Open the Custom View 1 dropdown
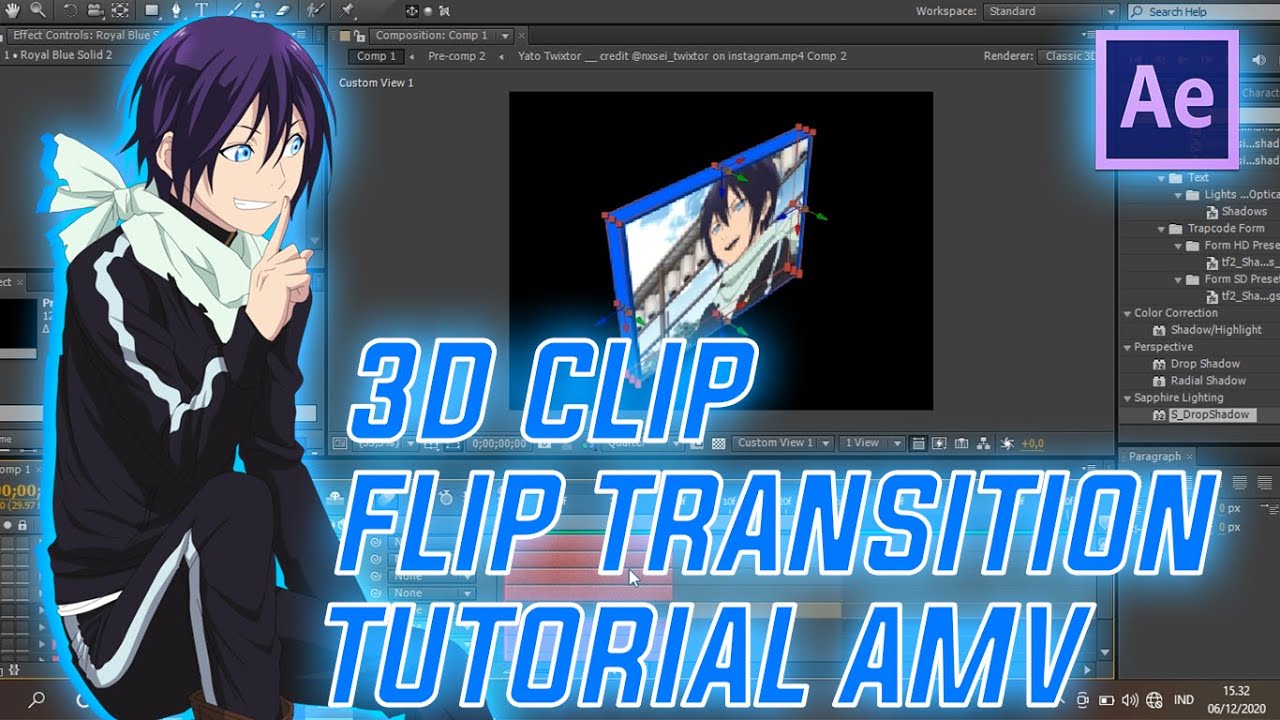Viewport: 1280px width, 720px height. pos(783,443)
